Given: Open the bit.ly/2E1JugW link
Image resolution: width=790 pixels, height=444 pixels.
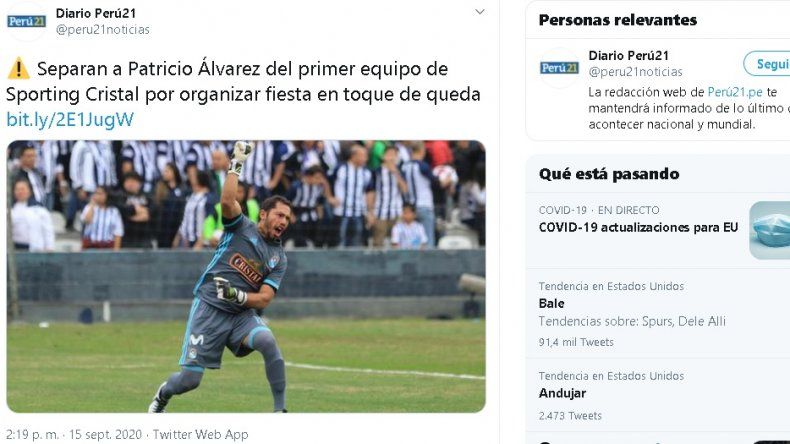Looking at the screenshot, I should 70,120.
